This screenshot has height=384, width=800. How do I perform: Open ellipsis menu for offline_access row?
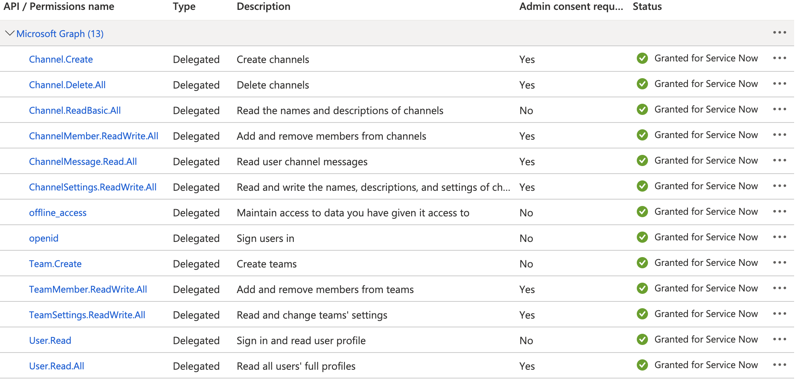coord(779,211)
